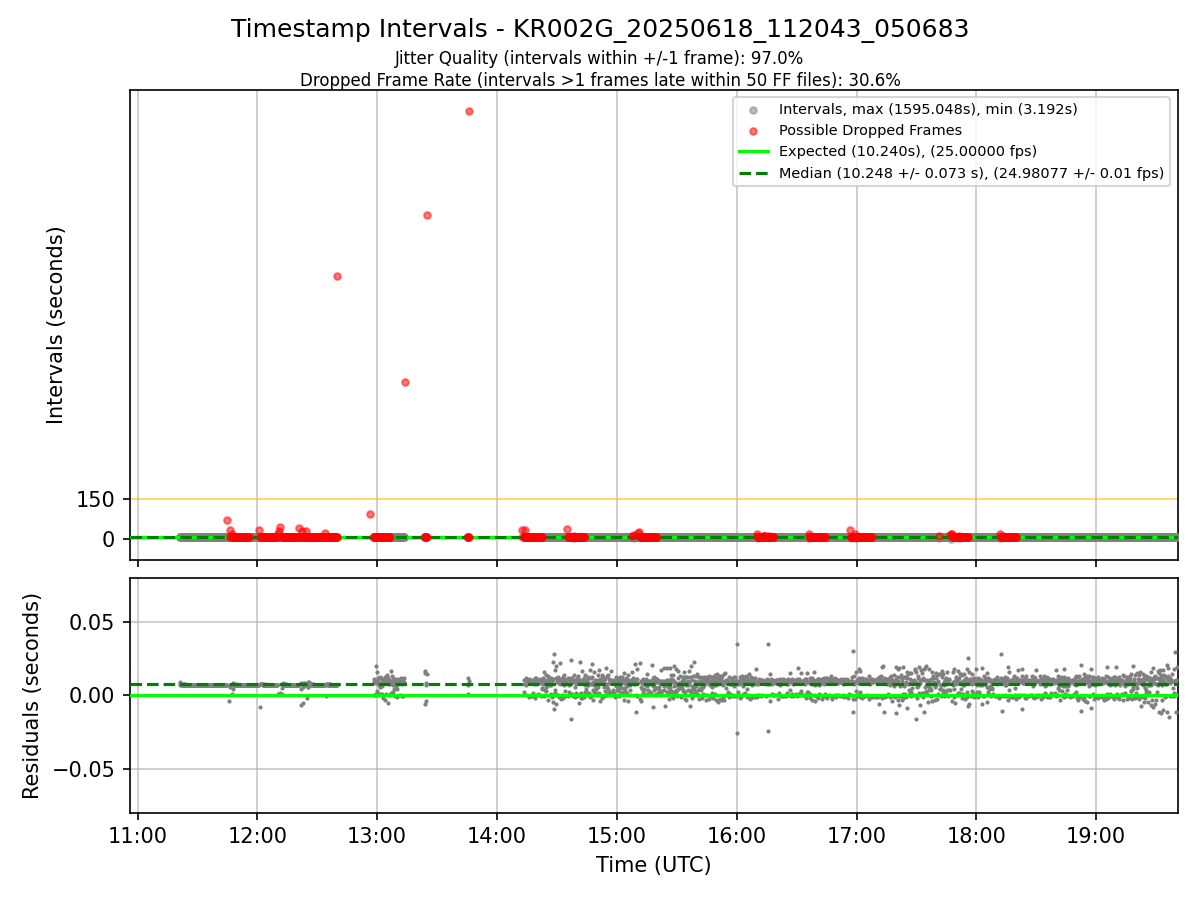Click the '17:00' x-axis tick label
Screen dimensions: 1200x900
tap(857, 834)
